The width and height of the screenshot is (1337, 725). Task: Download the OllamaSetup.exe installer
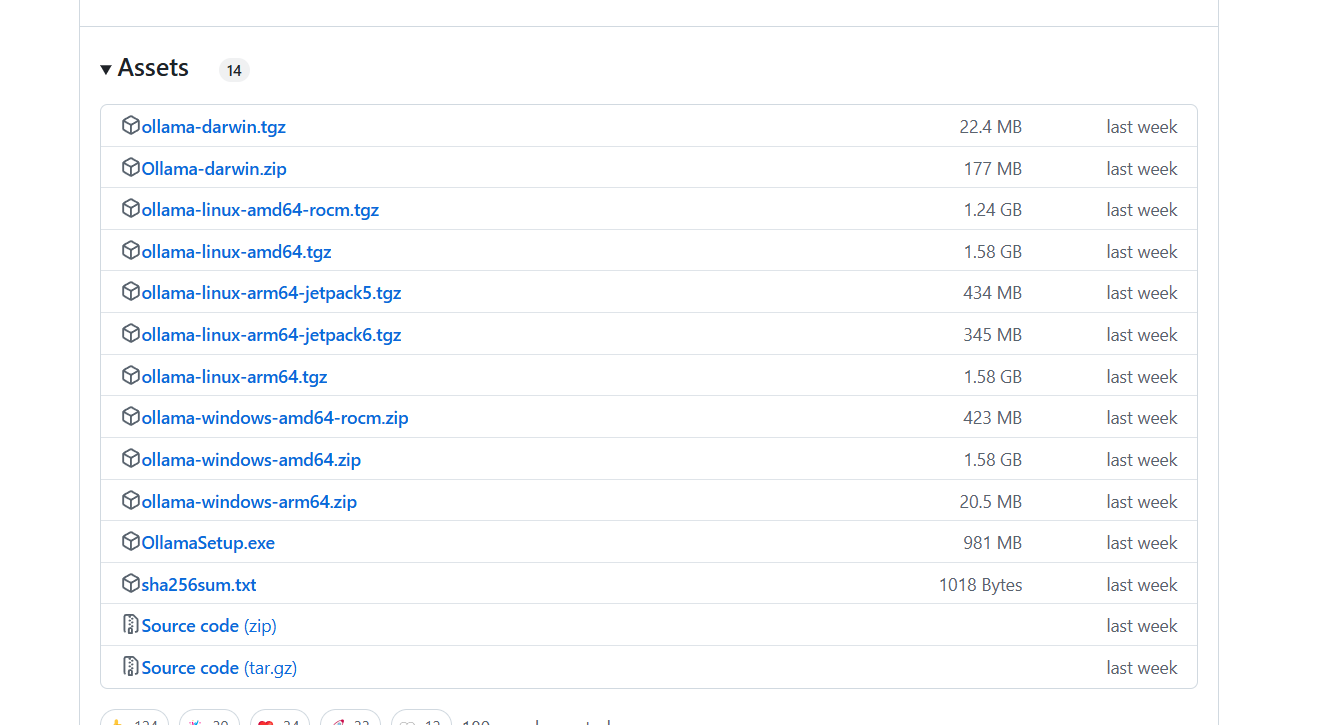(208, 543)
